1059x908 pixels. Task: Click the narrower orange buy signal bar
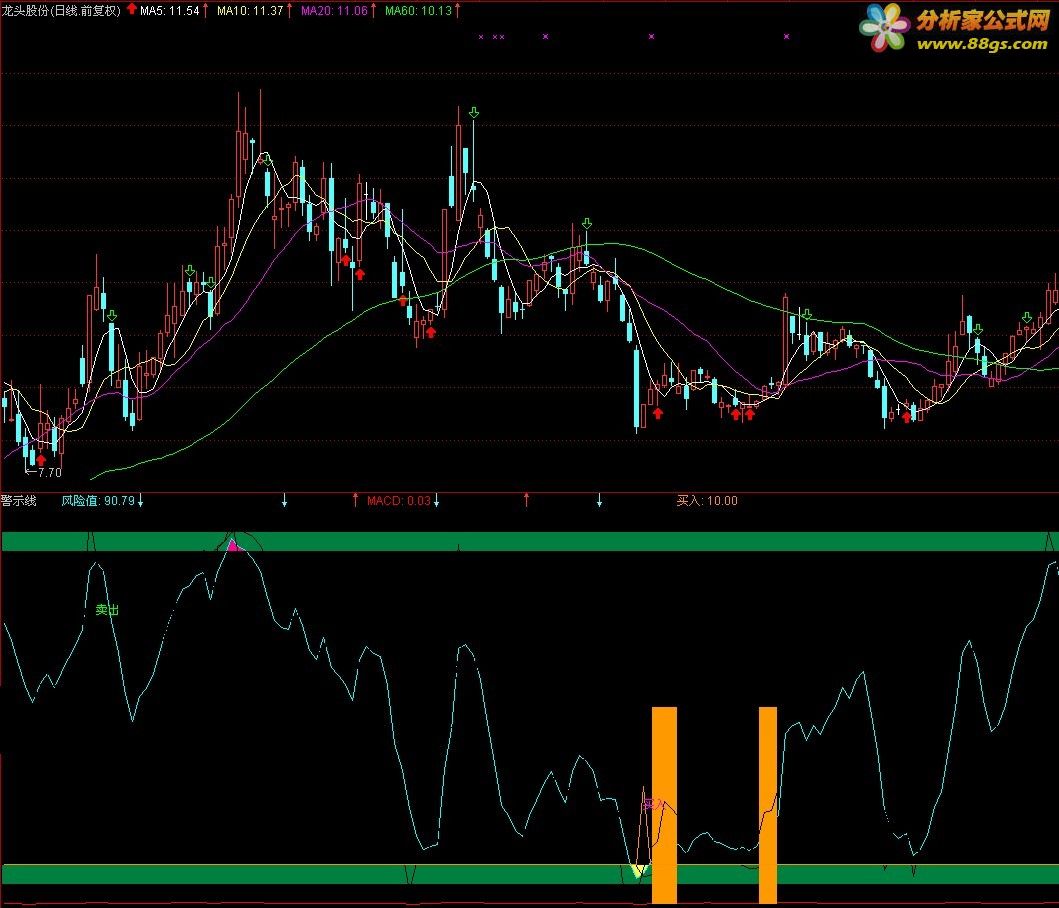768,805
